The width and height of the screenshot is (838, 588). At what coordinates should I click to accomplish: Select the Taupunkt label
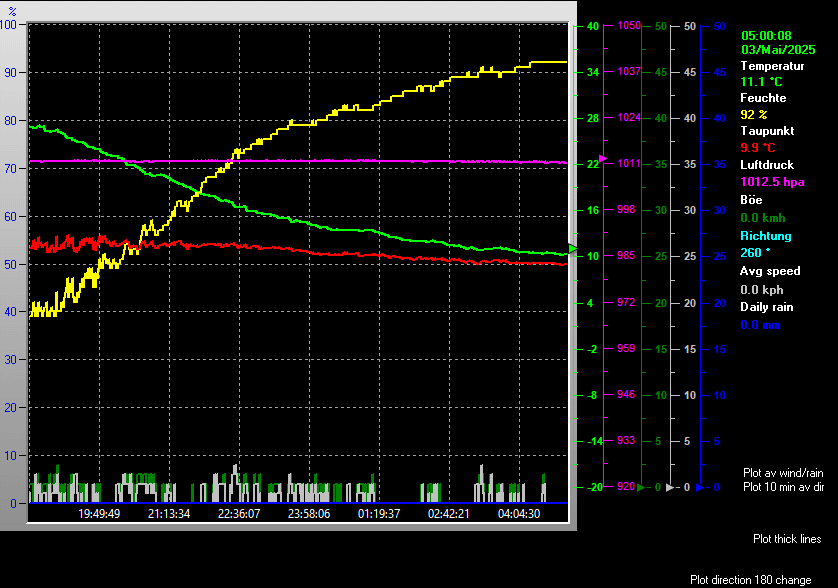click(x=767, y=131)
